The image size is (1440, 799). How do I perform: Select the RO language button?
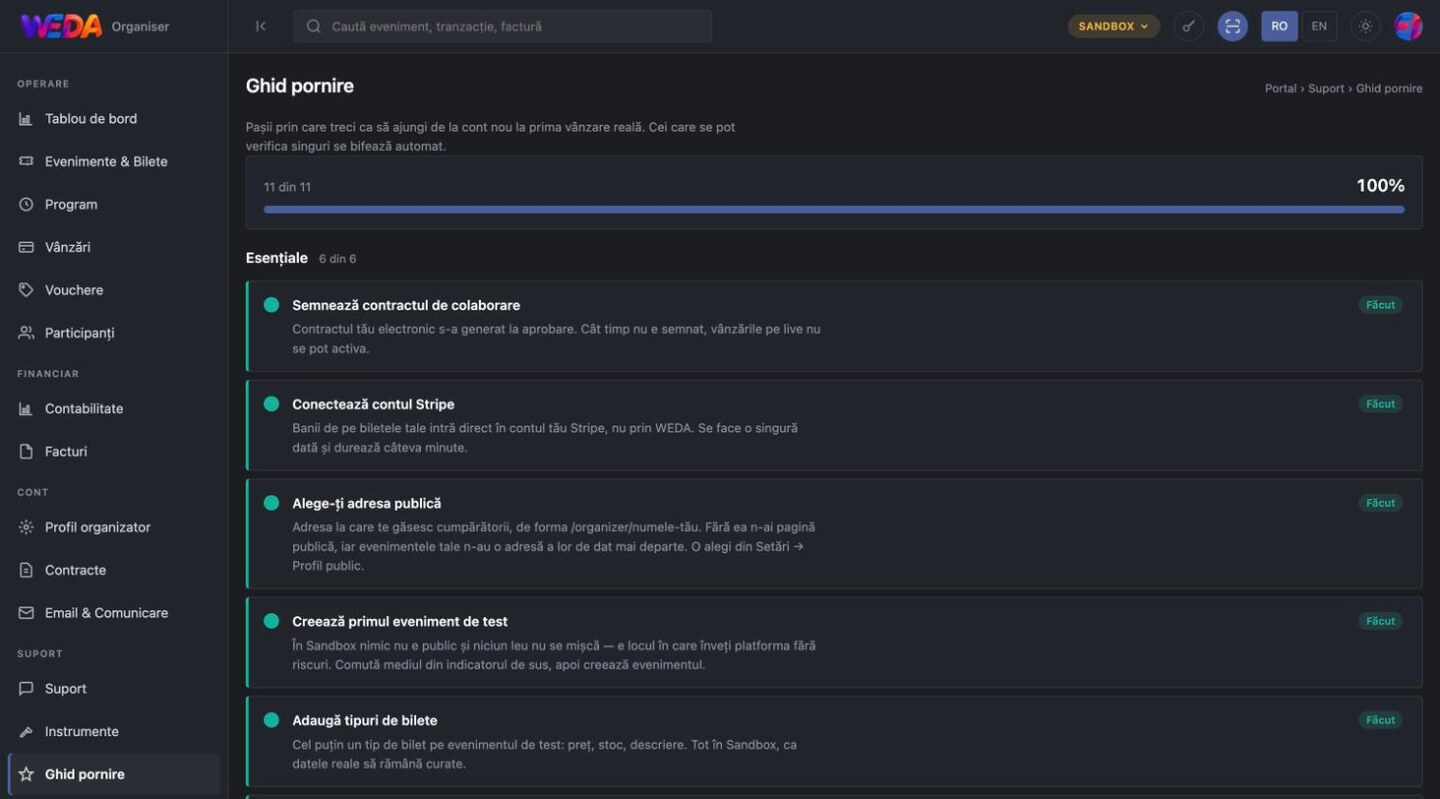(1279, 26)
